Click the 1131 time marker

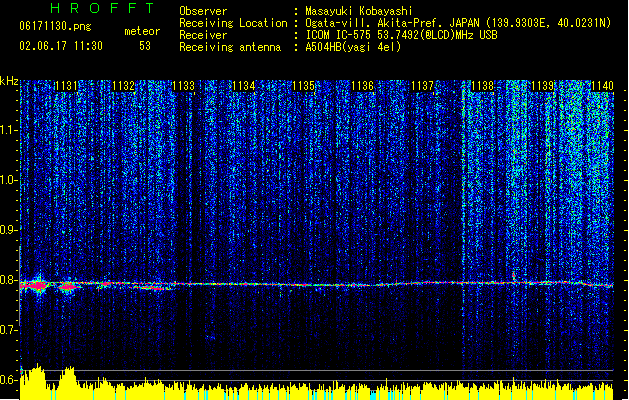pyautogui.click(x=66, y=86)
